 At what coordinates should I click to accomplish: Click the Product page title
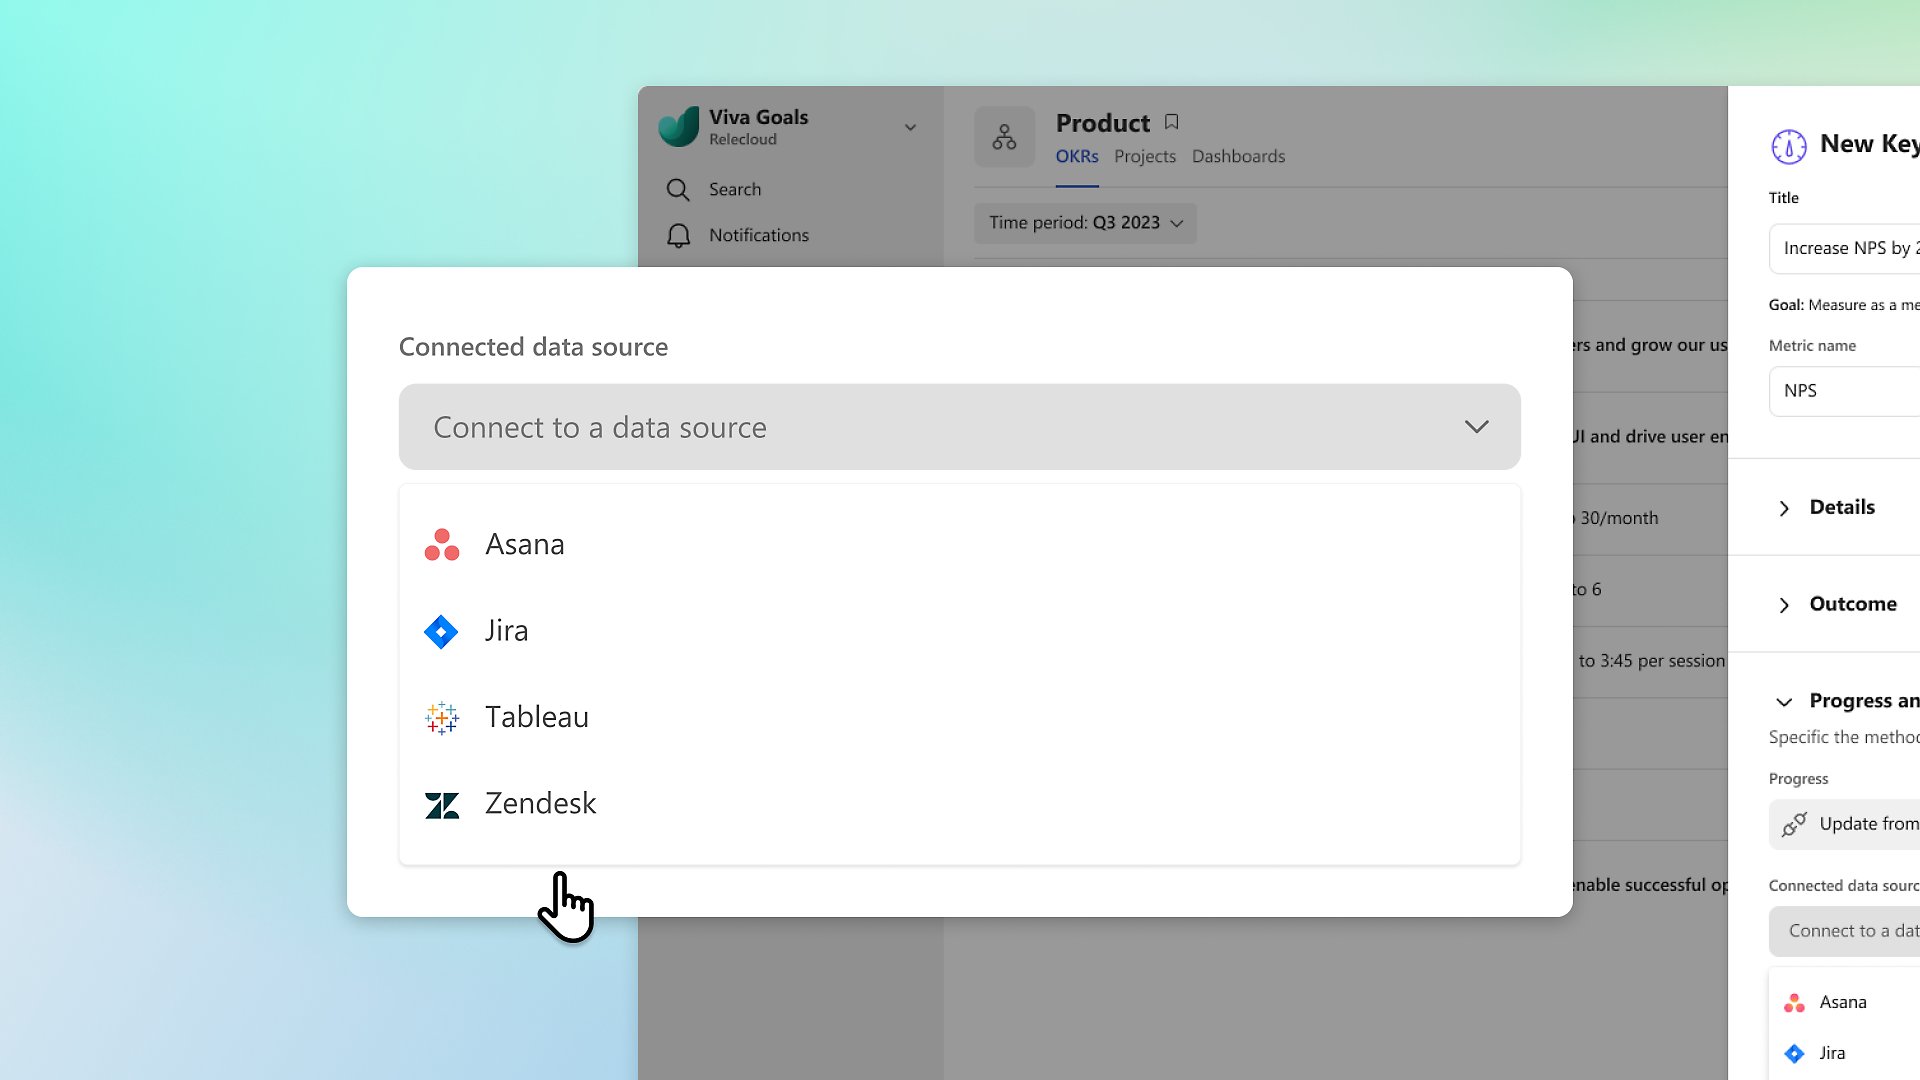pos(1103,123)
